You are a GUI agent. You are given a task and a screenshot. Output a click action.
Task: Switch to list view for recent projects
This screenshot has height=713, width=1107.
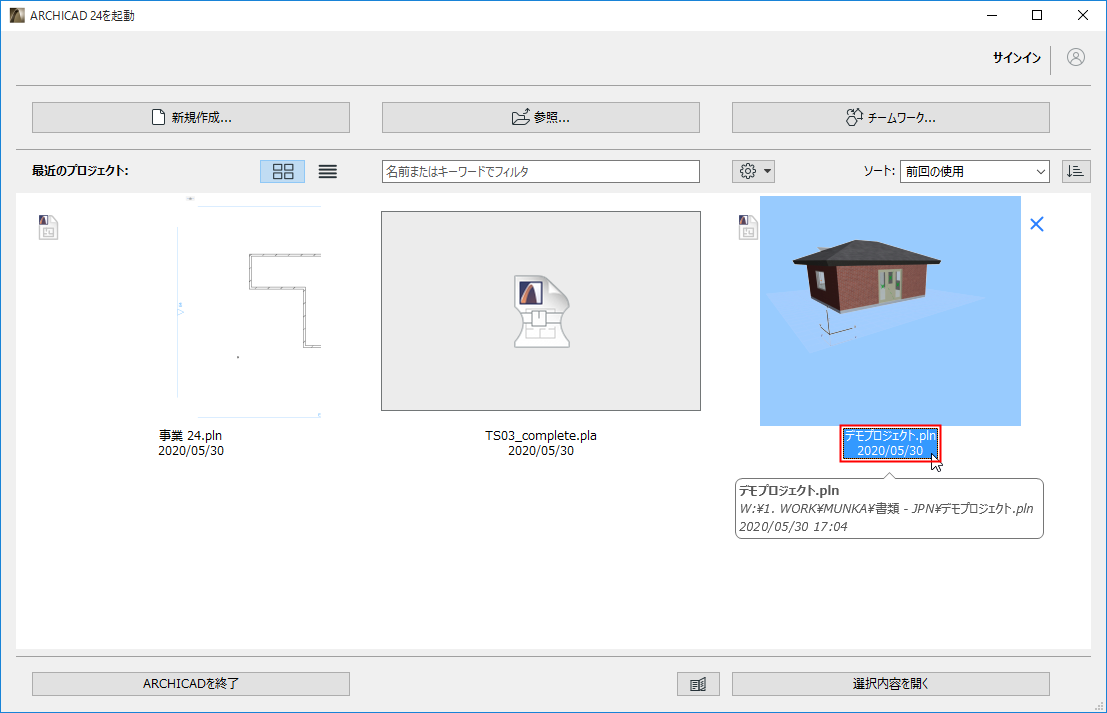coord(327,171)
